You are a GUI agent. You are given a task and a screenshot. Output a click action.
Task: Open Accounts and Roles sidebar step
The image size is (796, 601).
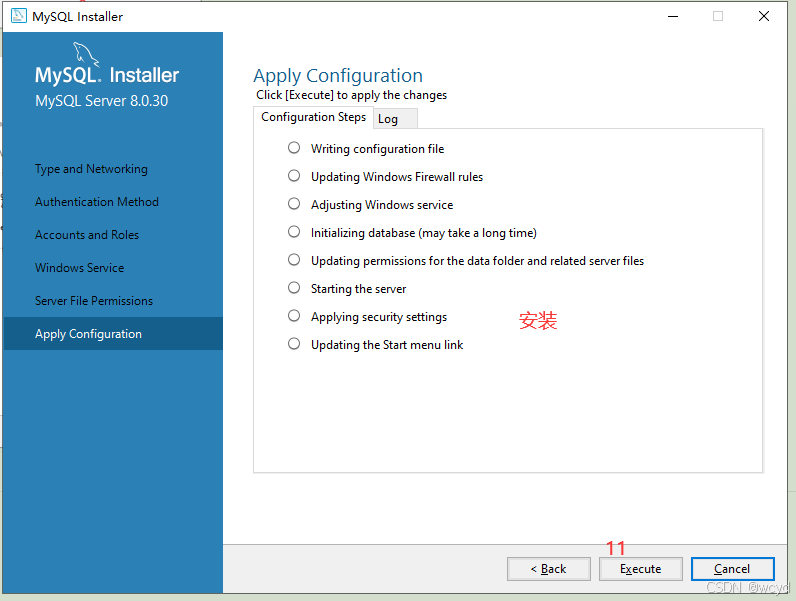coord(87,235)
